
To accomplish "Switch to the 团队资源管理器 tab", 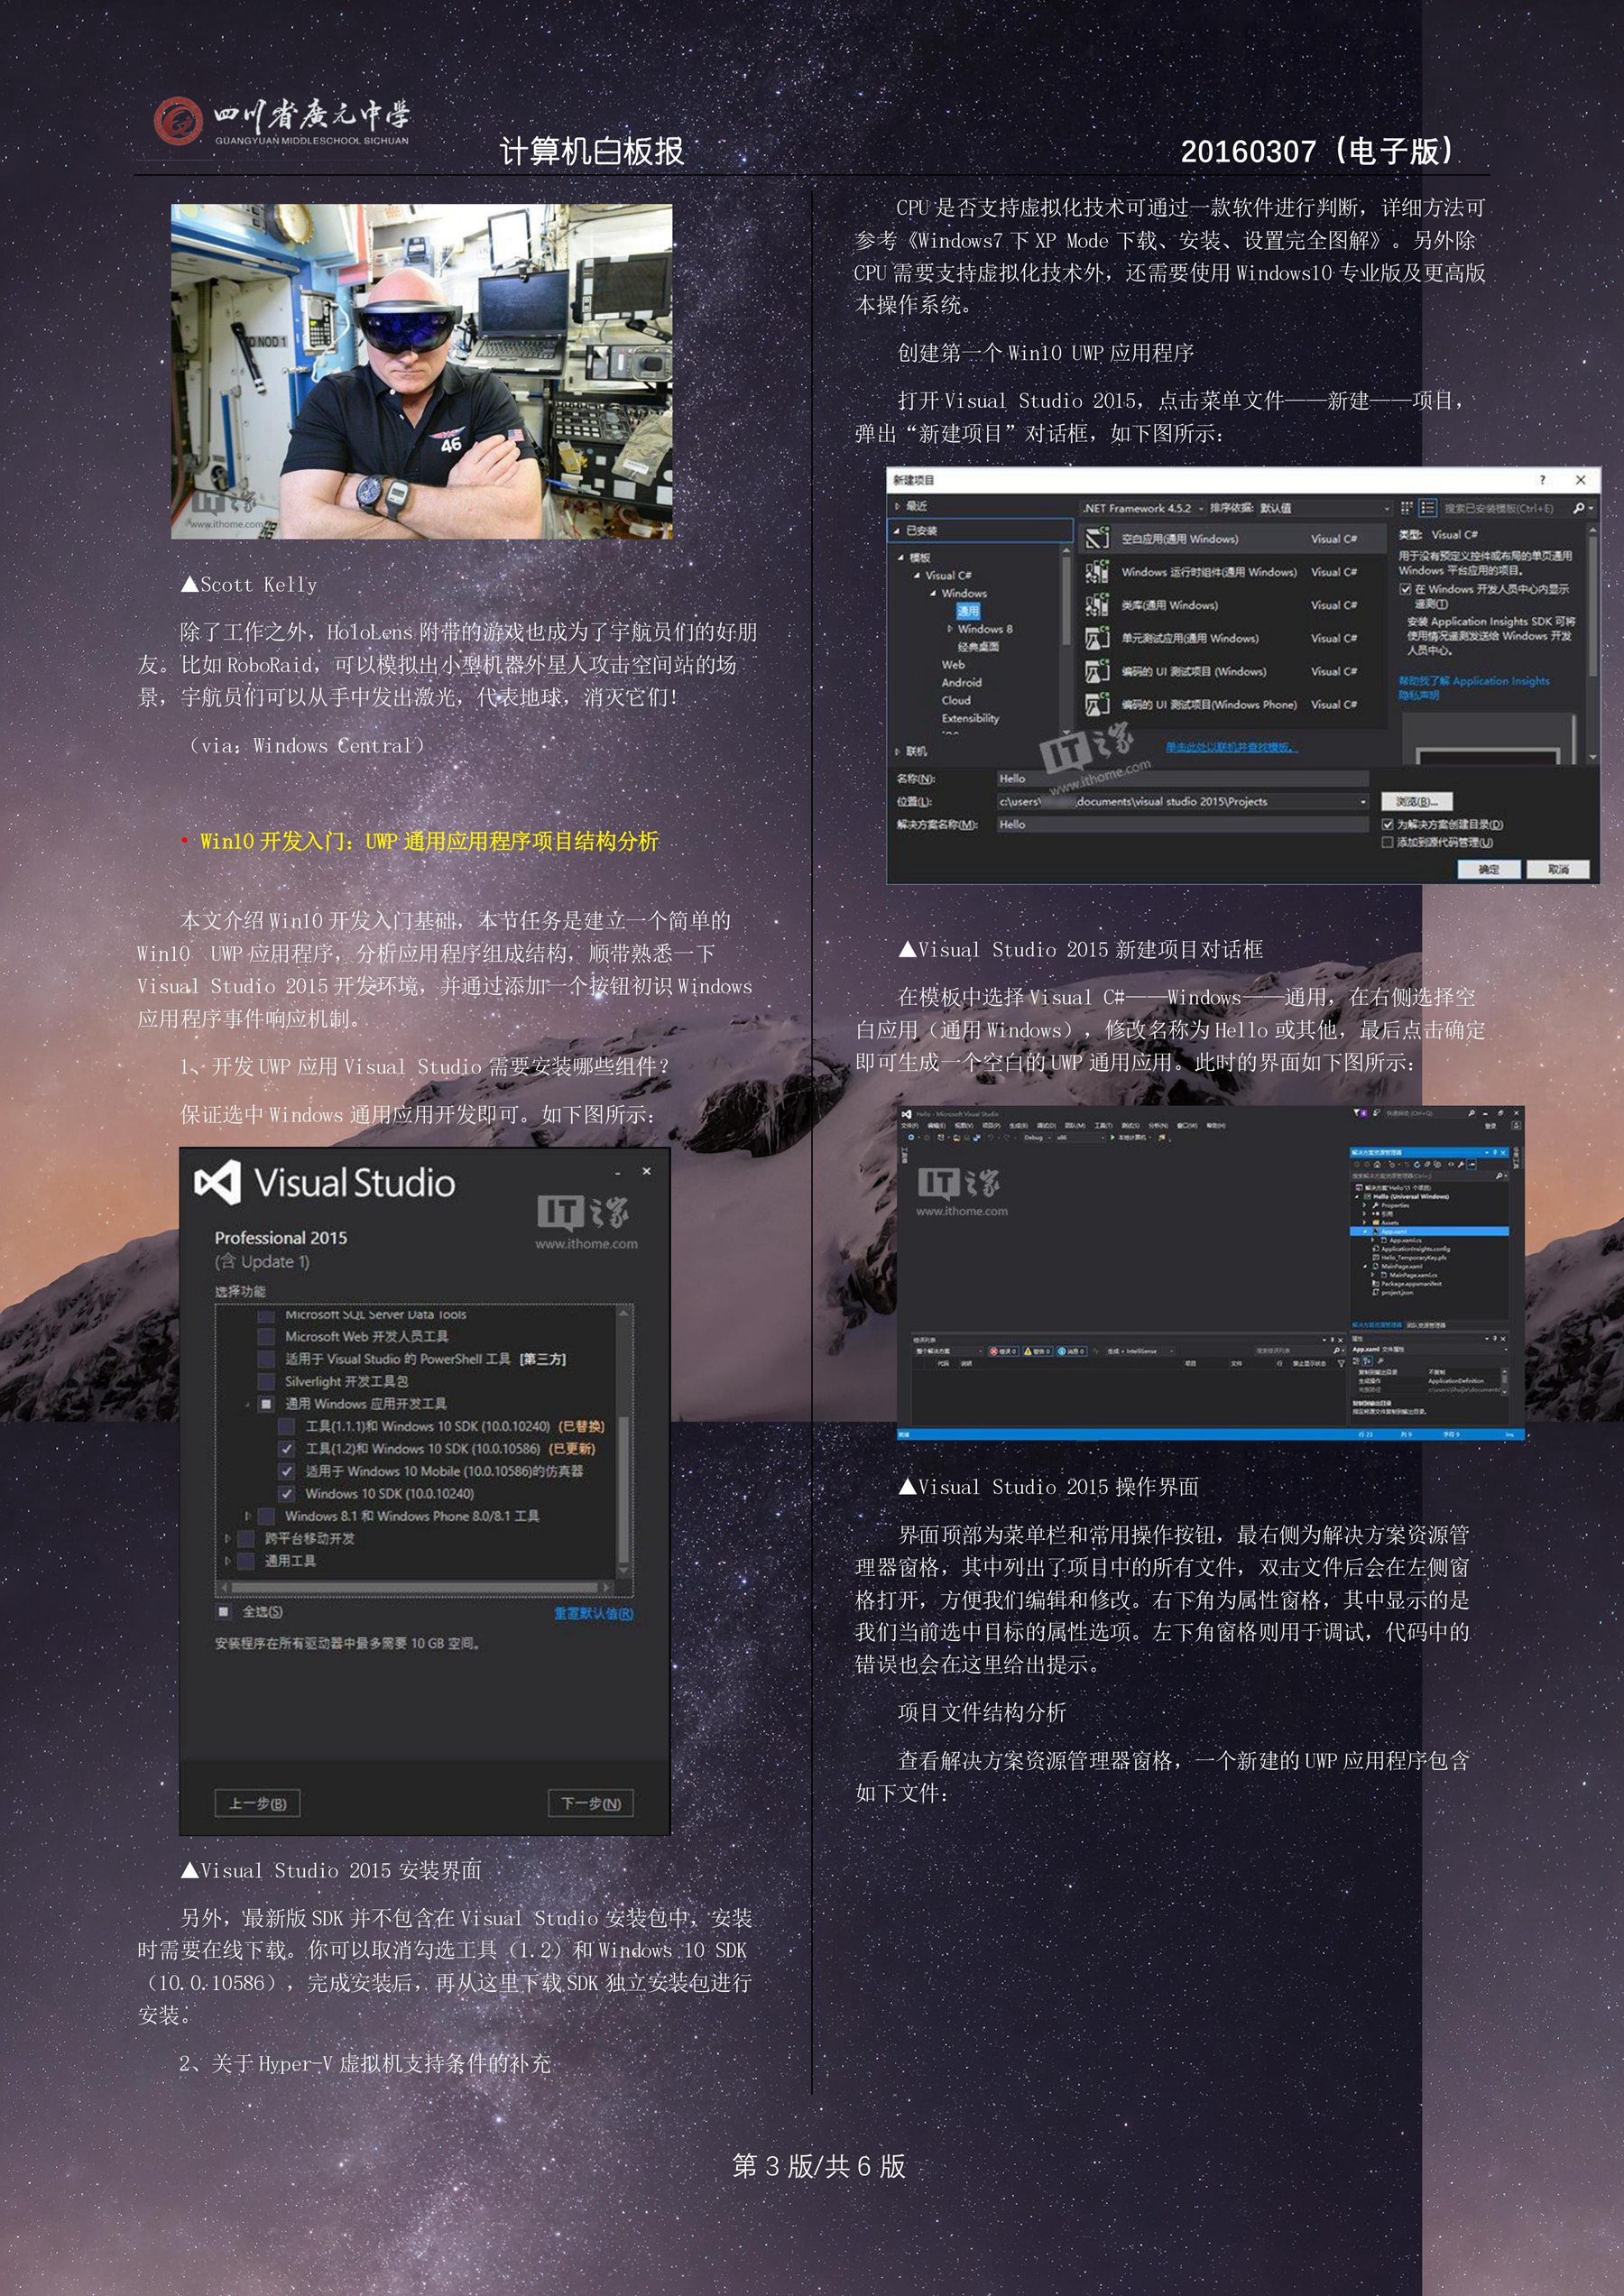I will click(x=1426, y=1325).
